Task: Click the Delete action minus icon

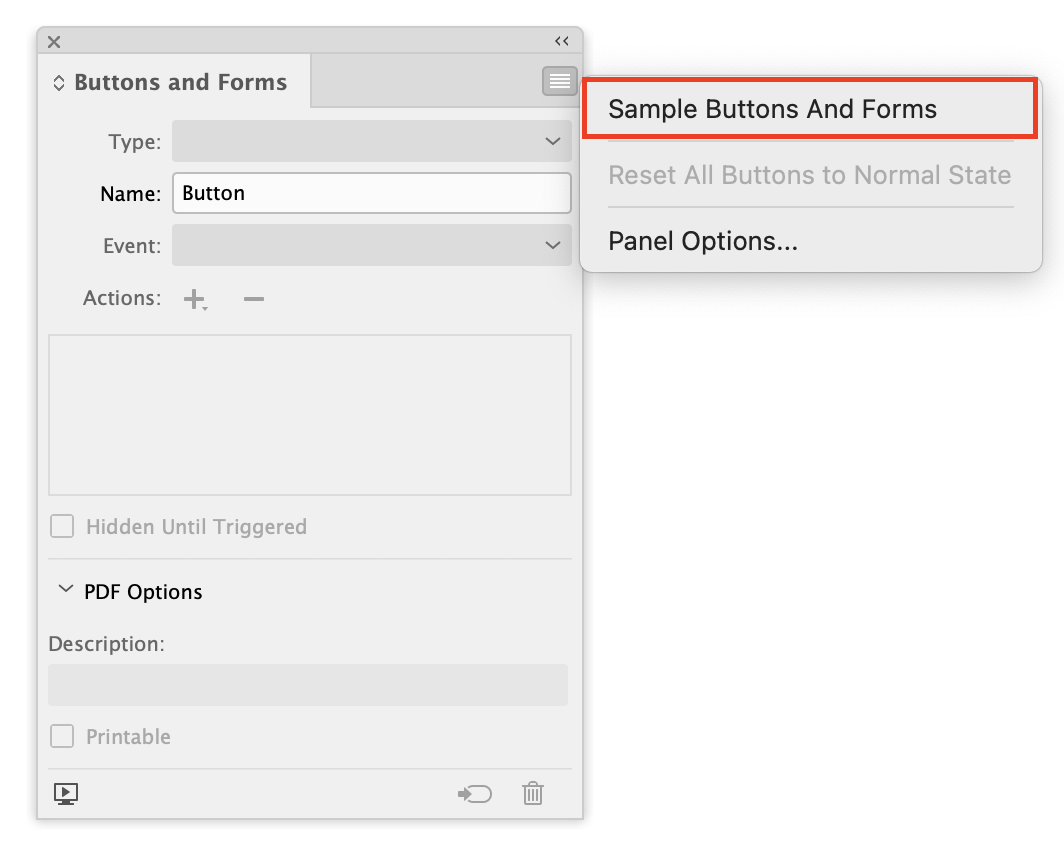Action: point(253,297)
